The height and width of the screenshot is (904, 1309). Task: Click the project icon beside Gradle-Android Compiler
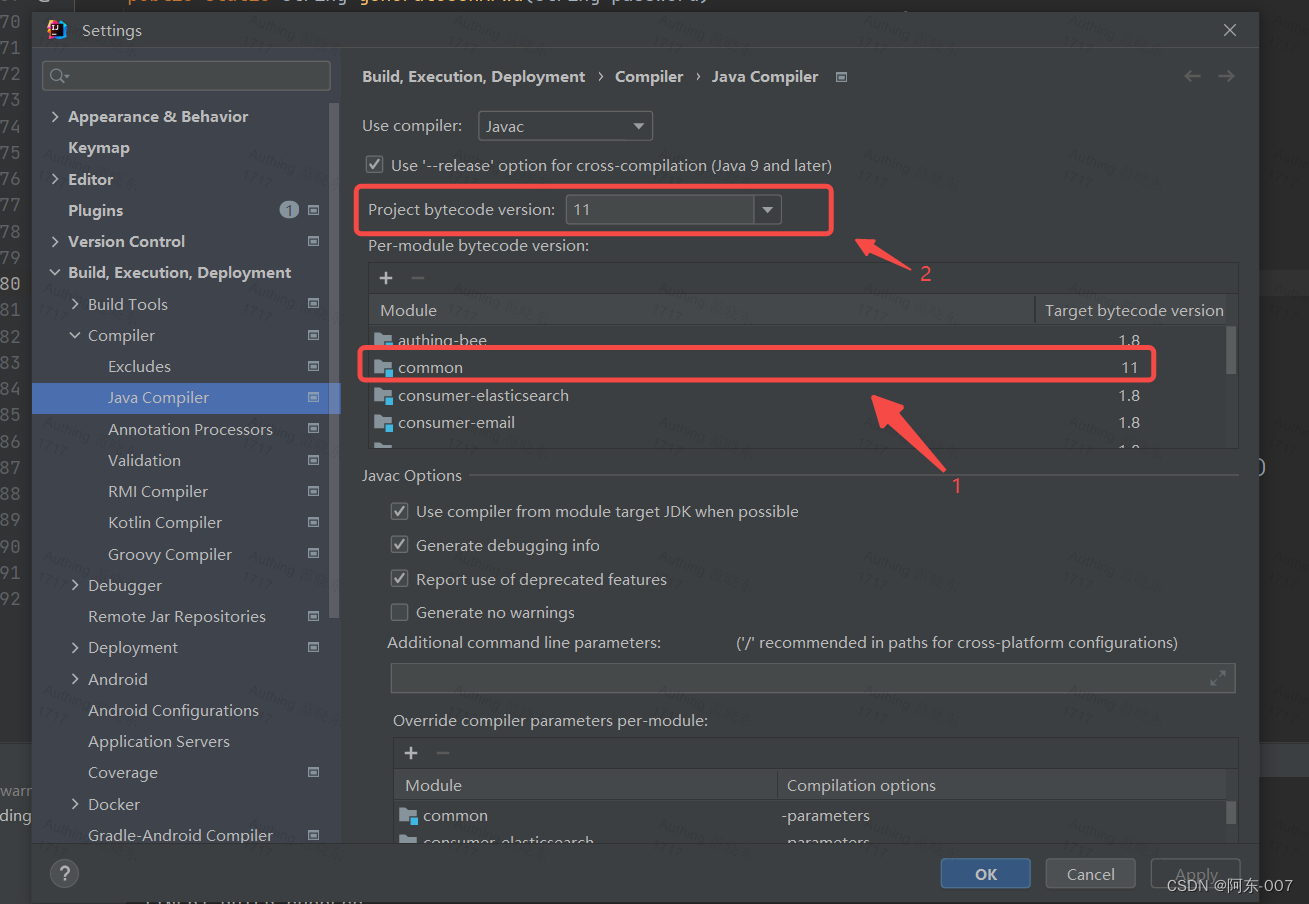point(313,835)
